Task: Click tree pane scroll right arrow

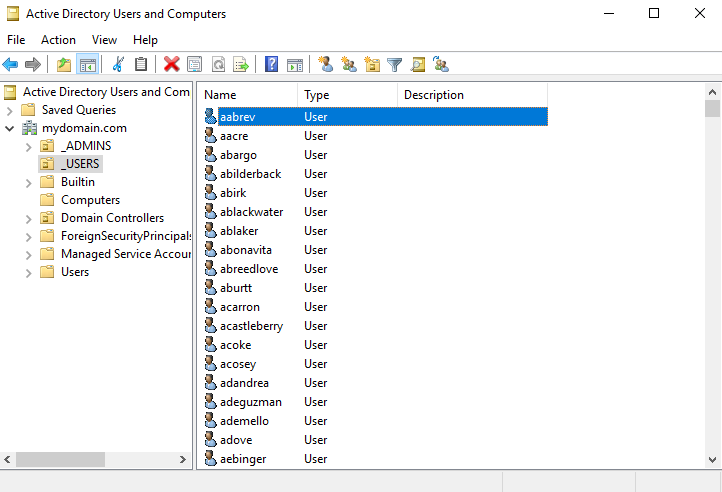Action: click(x=183, y=459)
